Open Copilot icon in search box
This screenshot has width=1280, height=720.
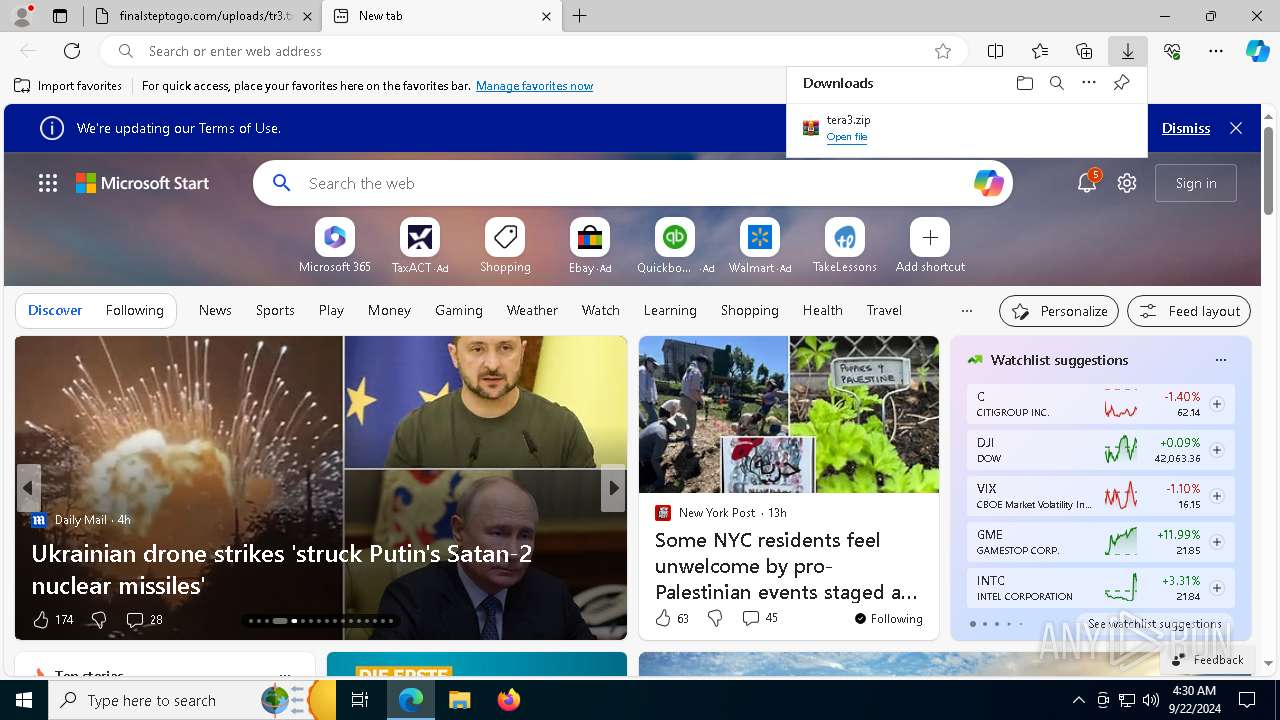[x=988, y=183]
